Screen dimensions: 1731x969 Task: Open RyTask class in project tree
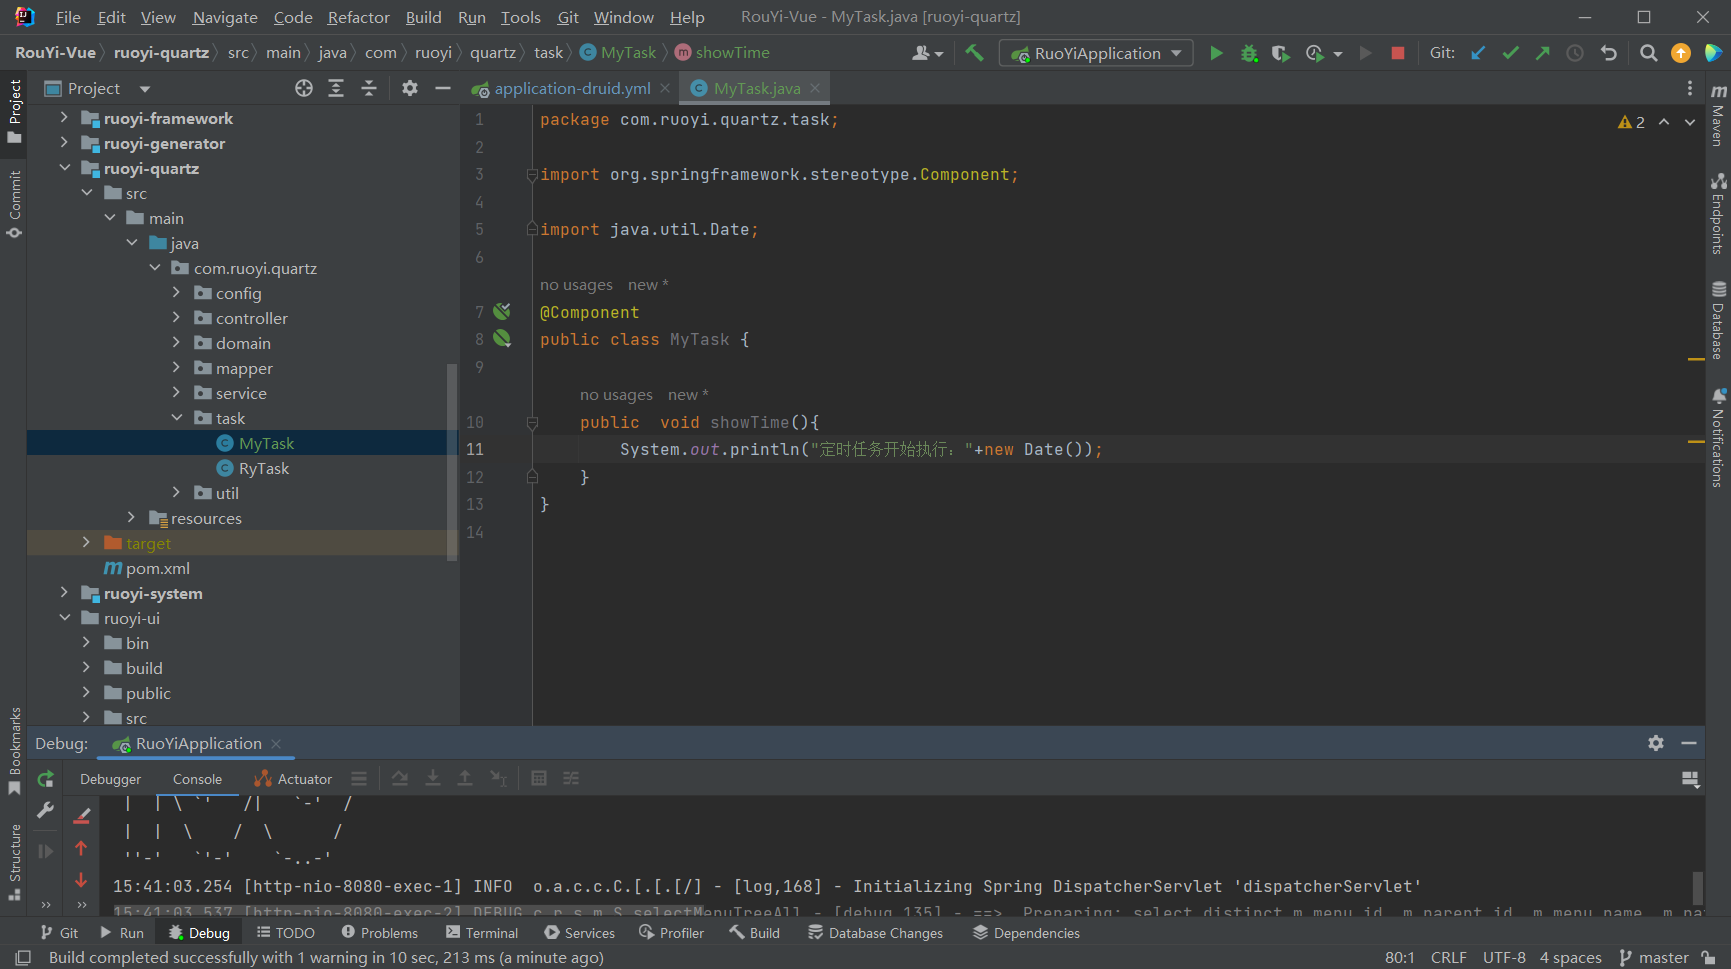263,468
